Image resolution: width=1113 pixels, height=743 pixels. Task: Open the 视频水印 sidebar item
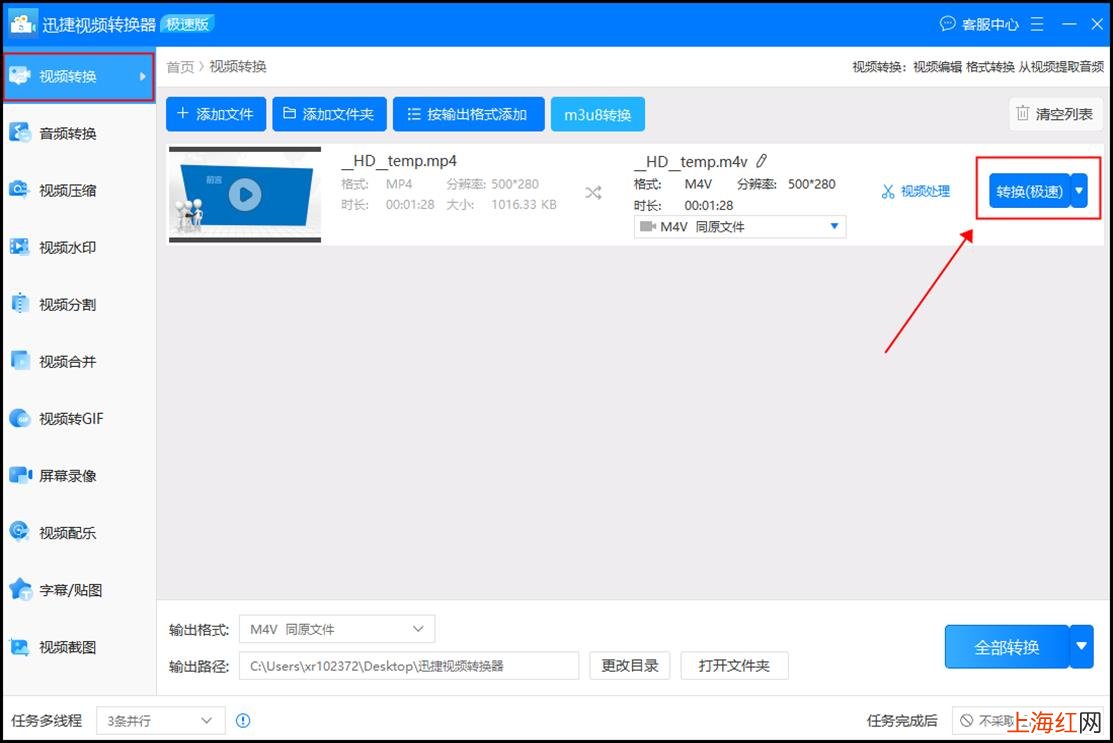79,248
